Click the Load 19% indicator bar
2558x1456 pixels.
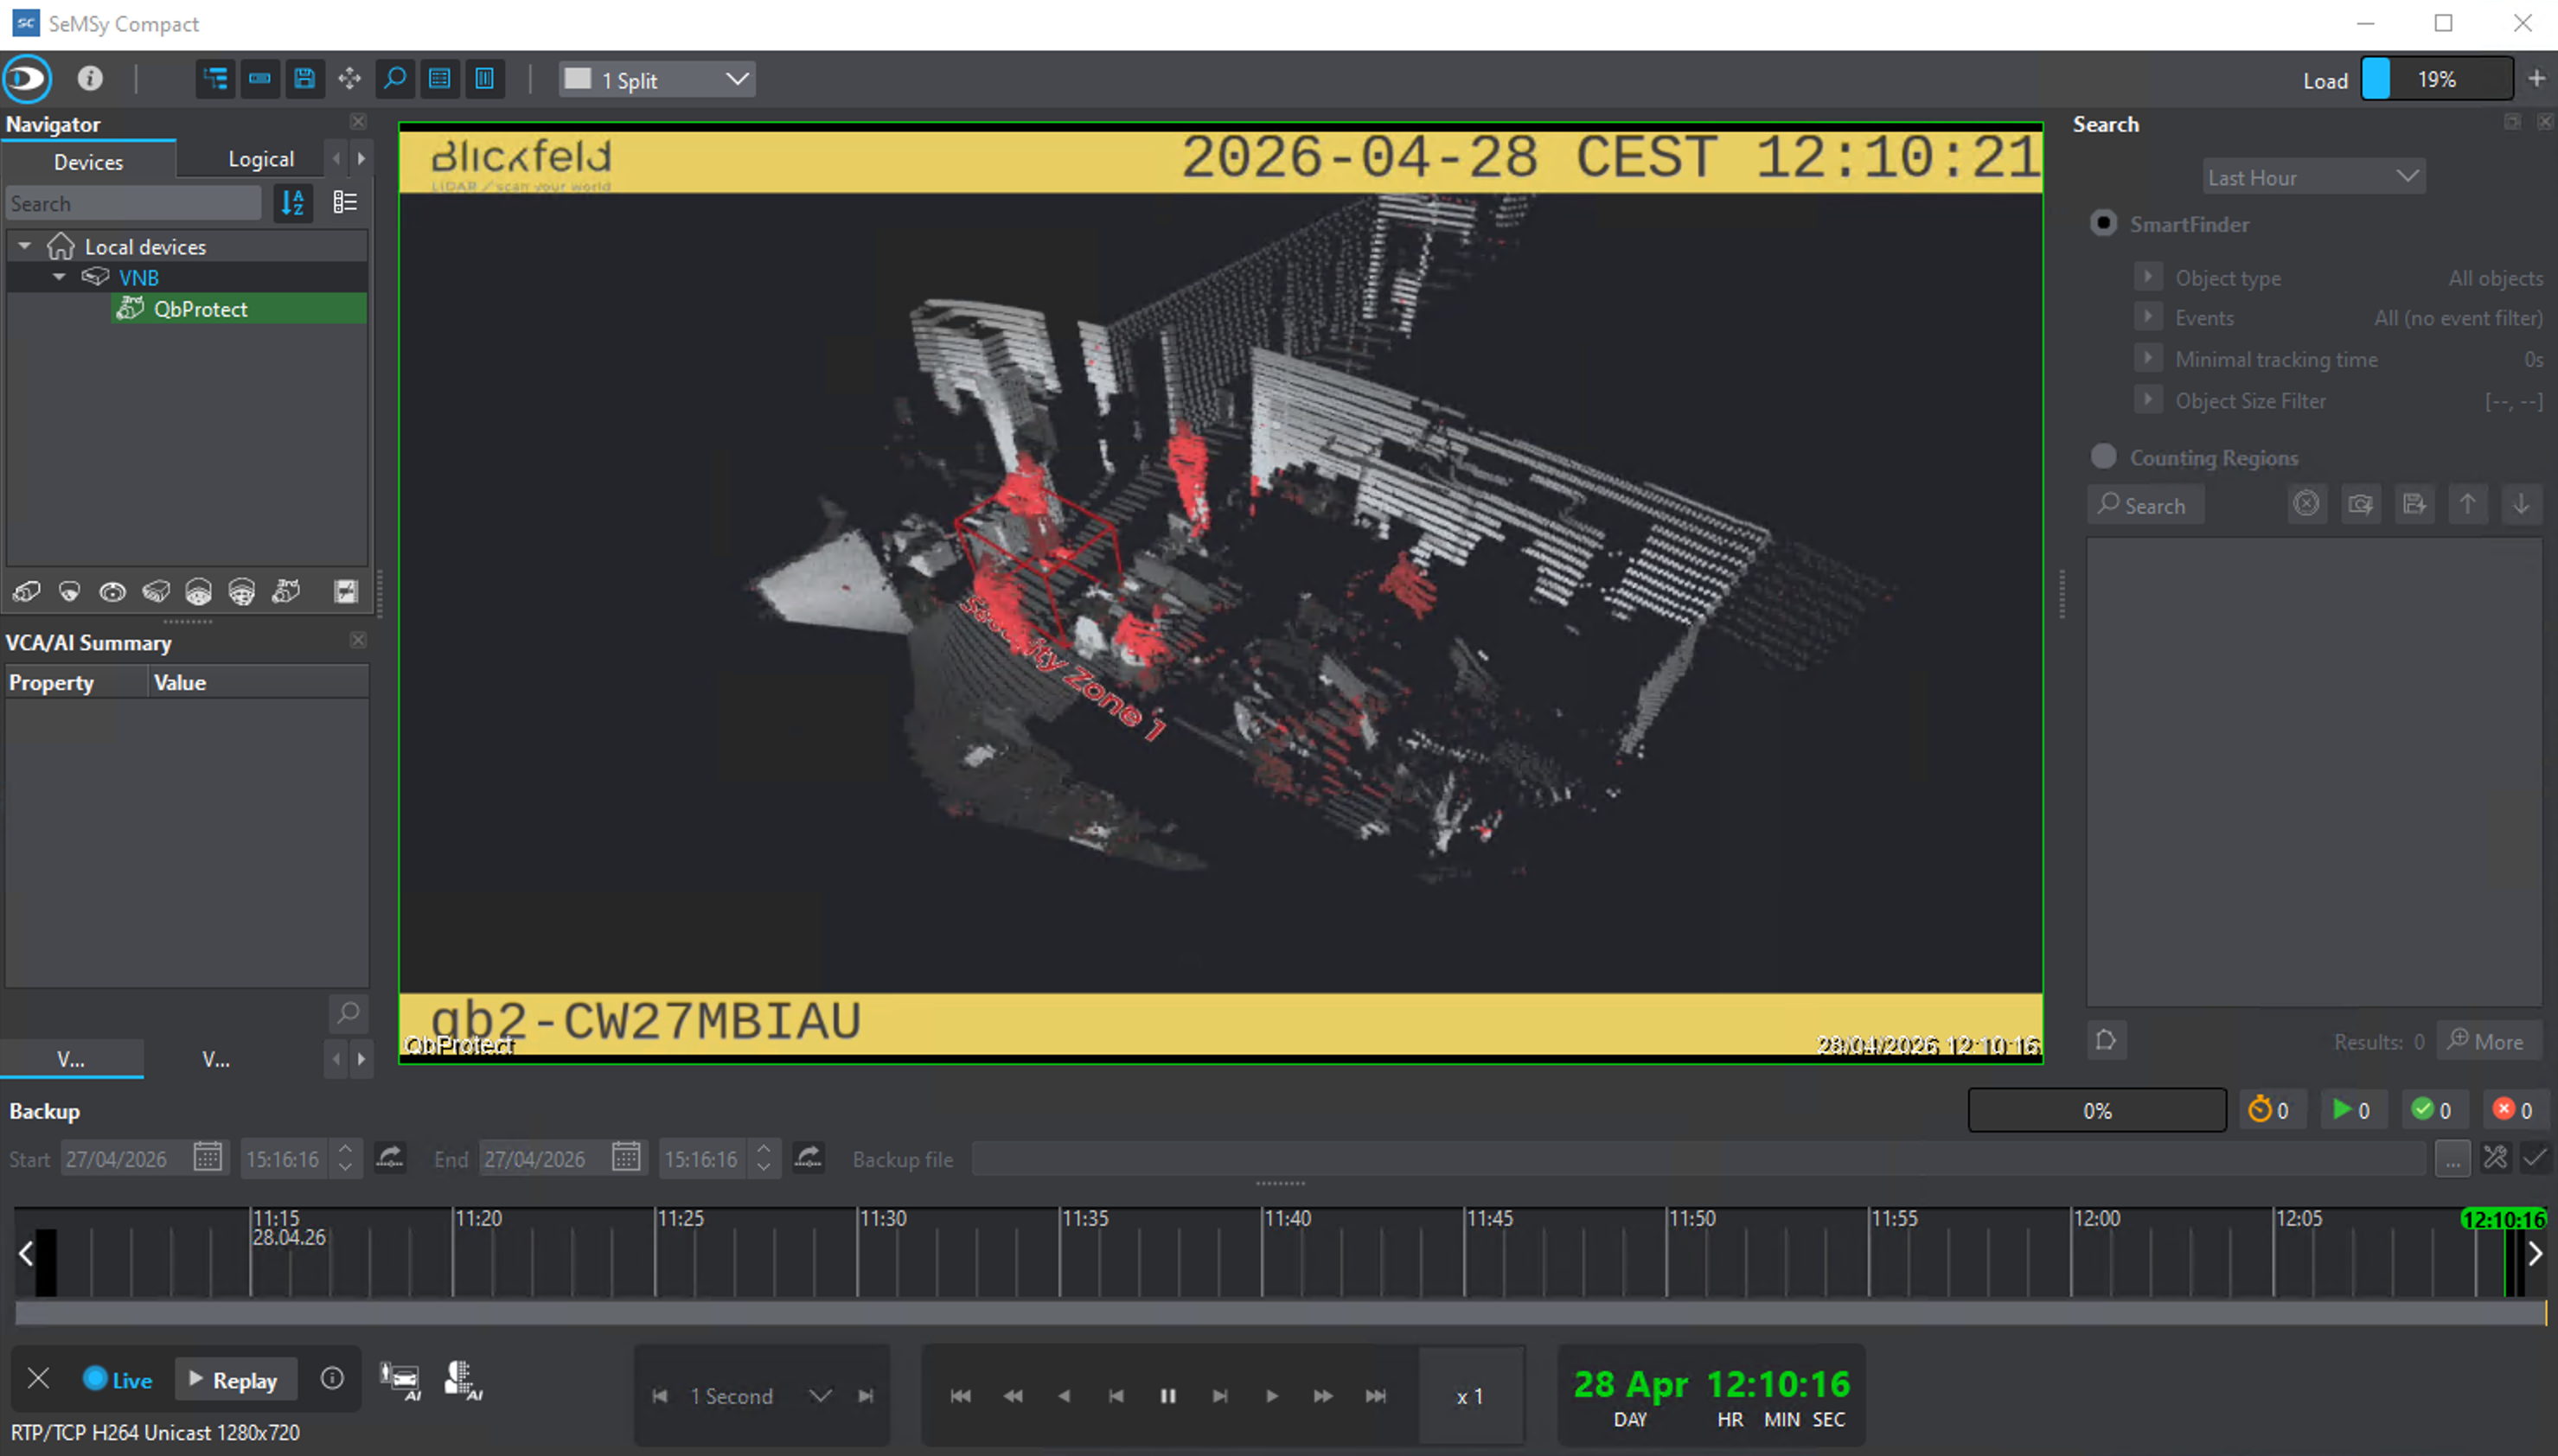pos(2437,79)
